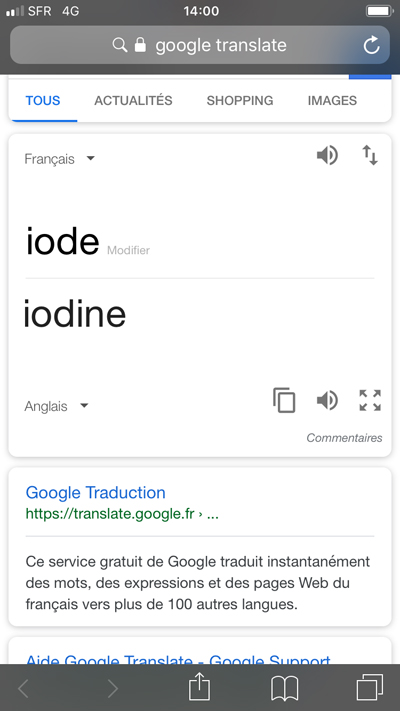Open the Français source language dropdown
The width and height of the screenshot is (400, 711).
coord(59,159)
